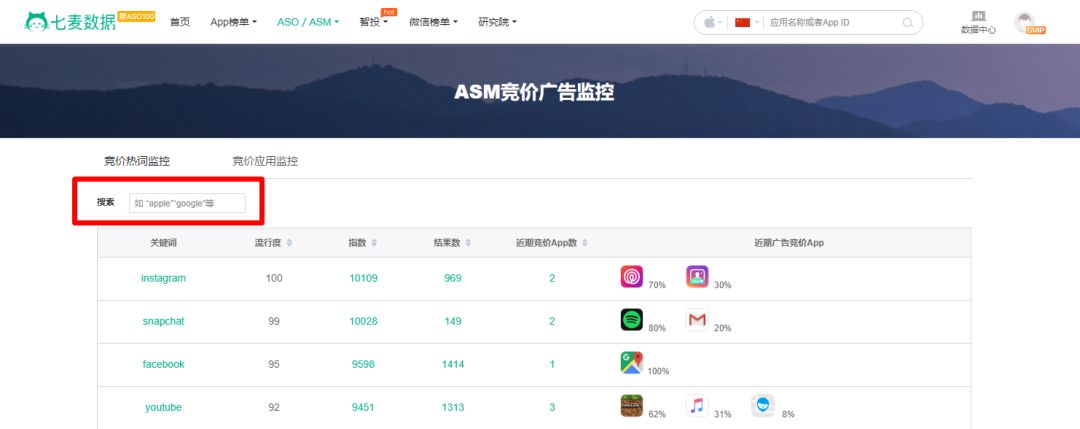Open the blue app icon with 8%
This screenshot has width=1080, height=429.
click(762, 406)
